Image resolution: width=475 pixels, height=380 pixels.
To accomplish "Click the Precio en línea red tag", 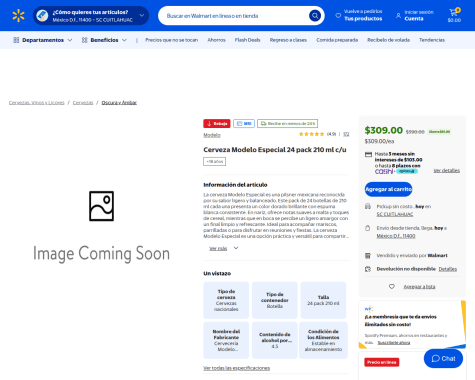I will [382, 362].
